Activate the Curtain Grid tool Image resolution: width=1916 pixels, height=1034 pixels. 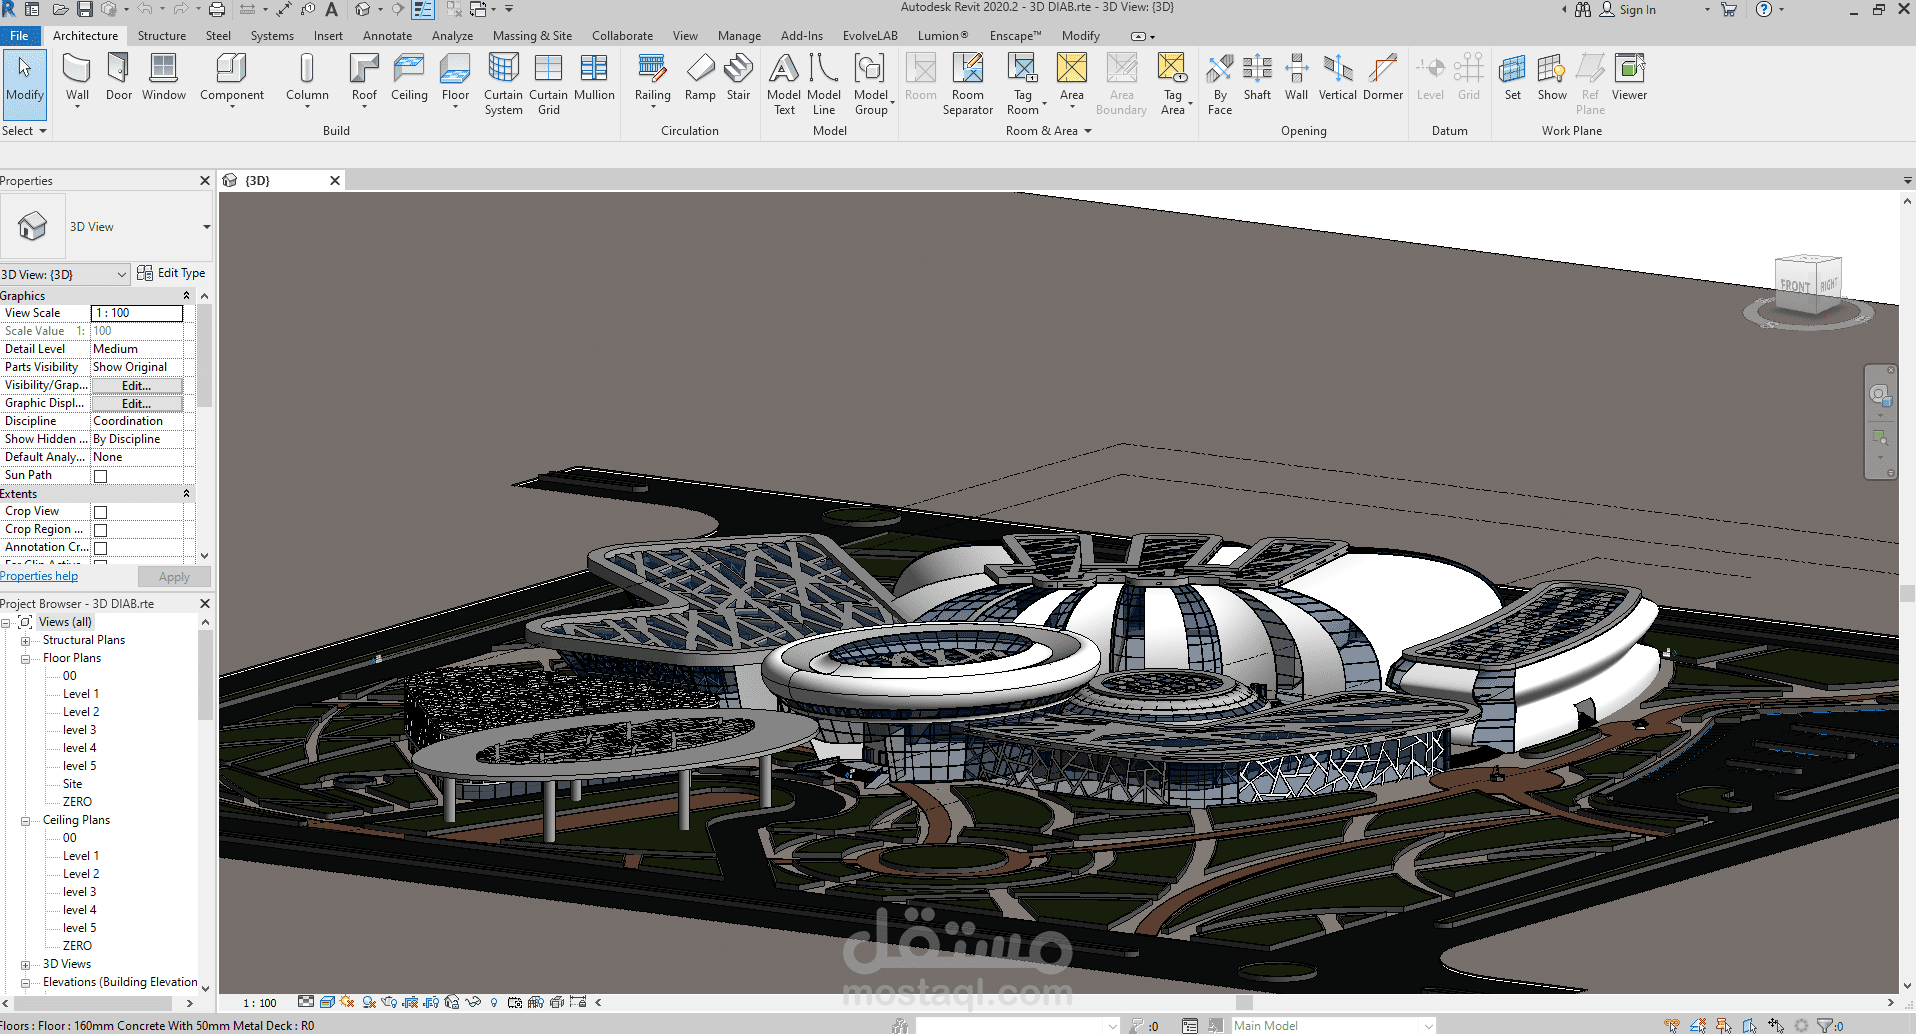point(549,84)
